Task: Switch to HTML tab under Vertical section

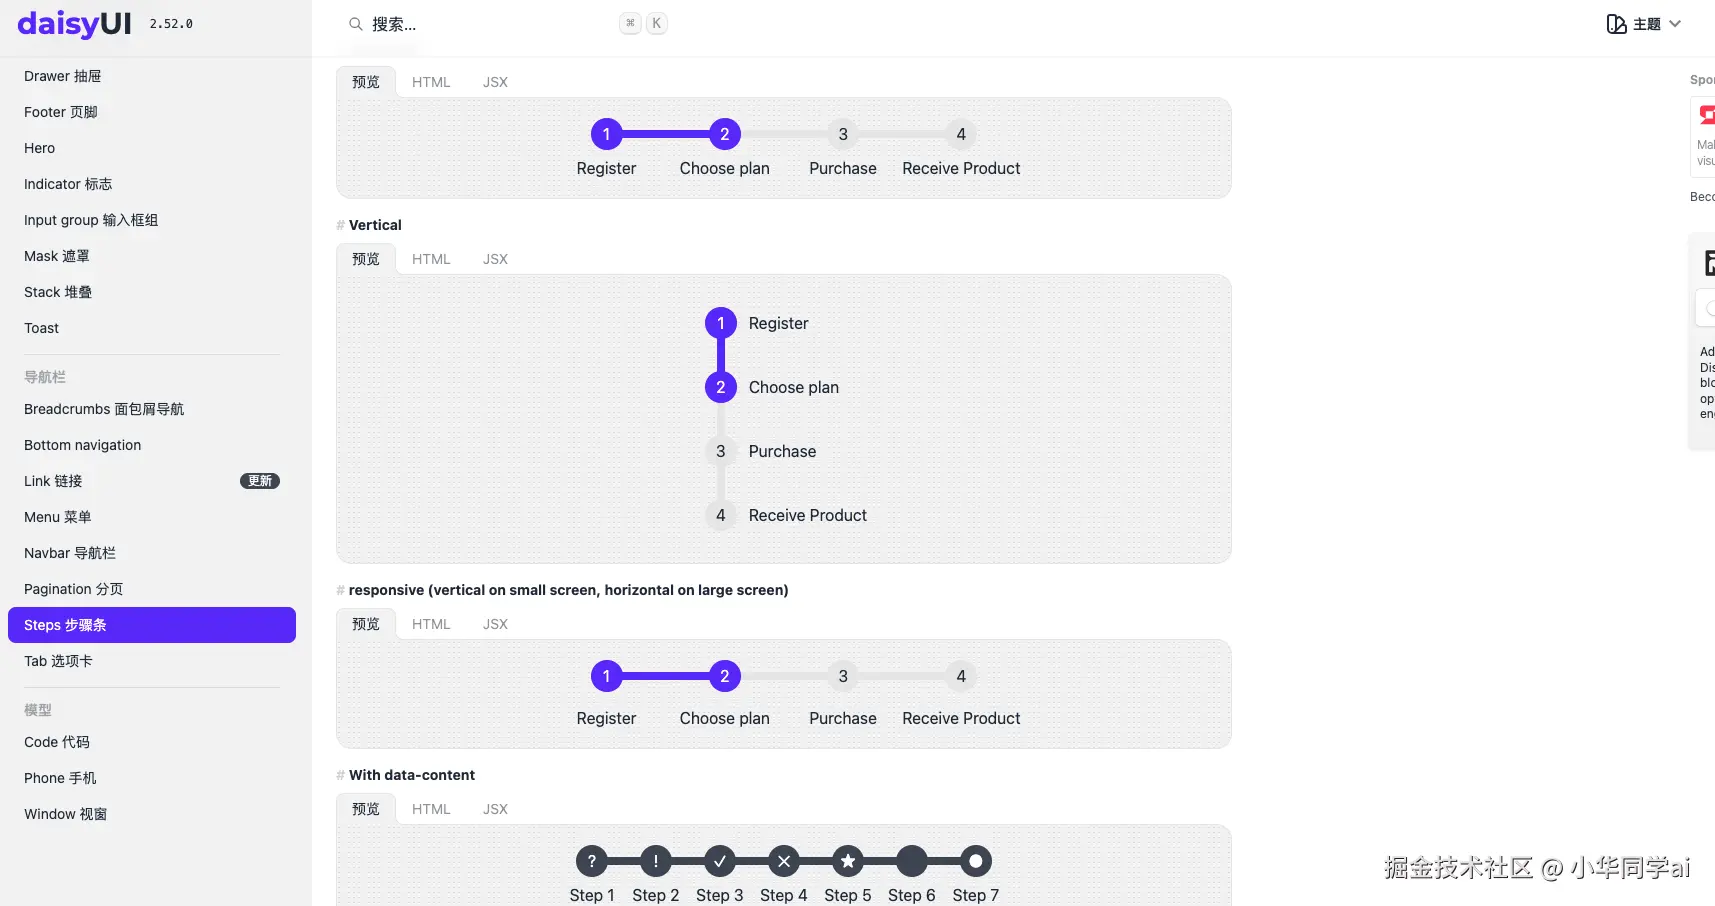Action: tap(431, 259)
